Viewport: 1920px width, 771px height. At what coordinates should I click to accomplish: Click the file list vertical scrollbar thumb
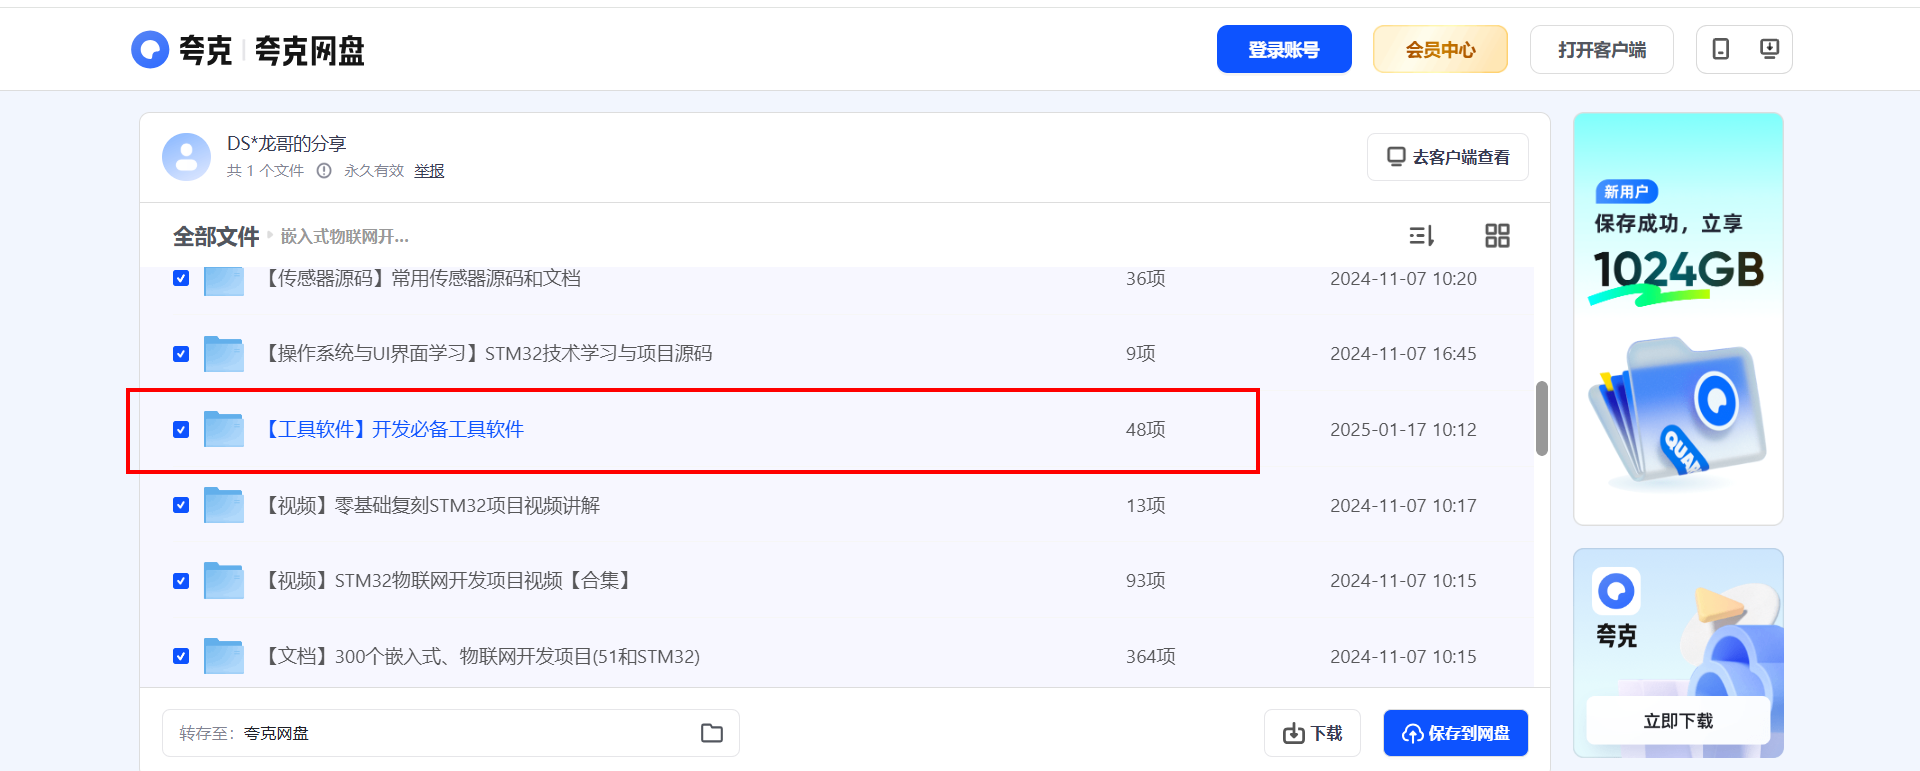1541,418
